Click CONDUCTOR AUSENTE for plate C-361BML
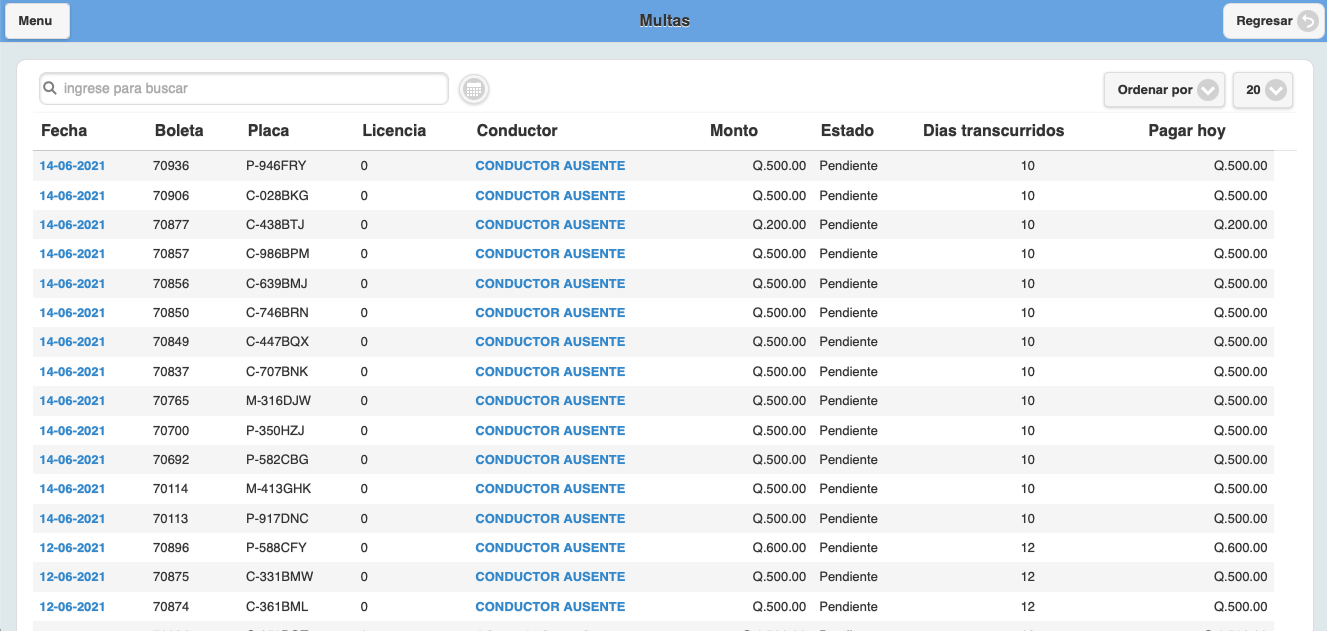Viewport: 1327px width, 631px height. (550, 607)
